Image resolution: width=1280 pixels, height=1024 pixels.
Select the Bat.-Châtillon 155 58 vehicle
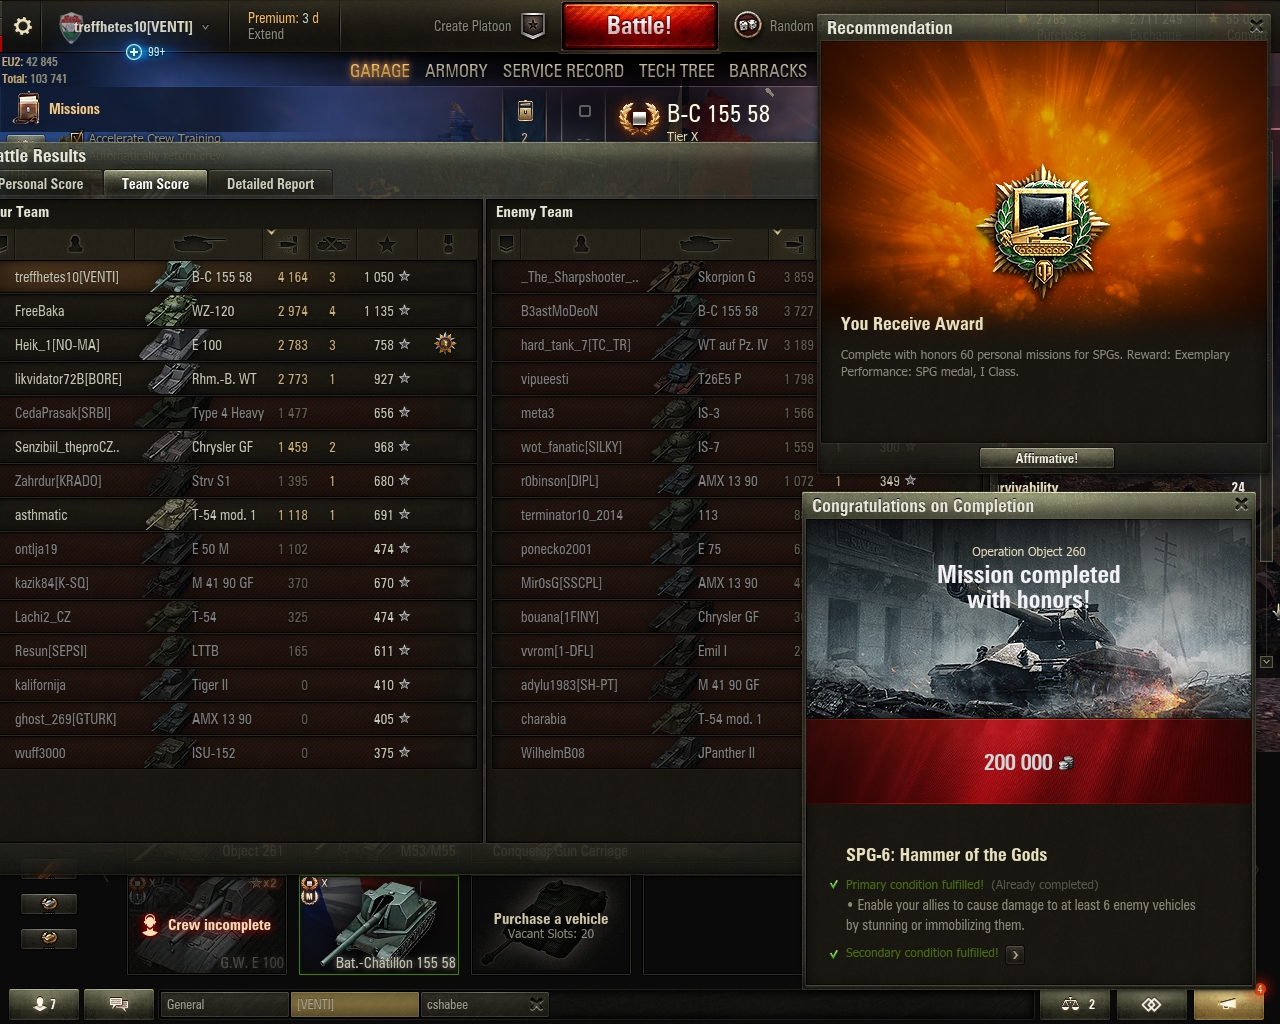click(x=379, y=924)
